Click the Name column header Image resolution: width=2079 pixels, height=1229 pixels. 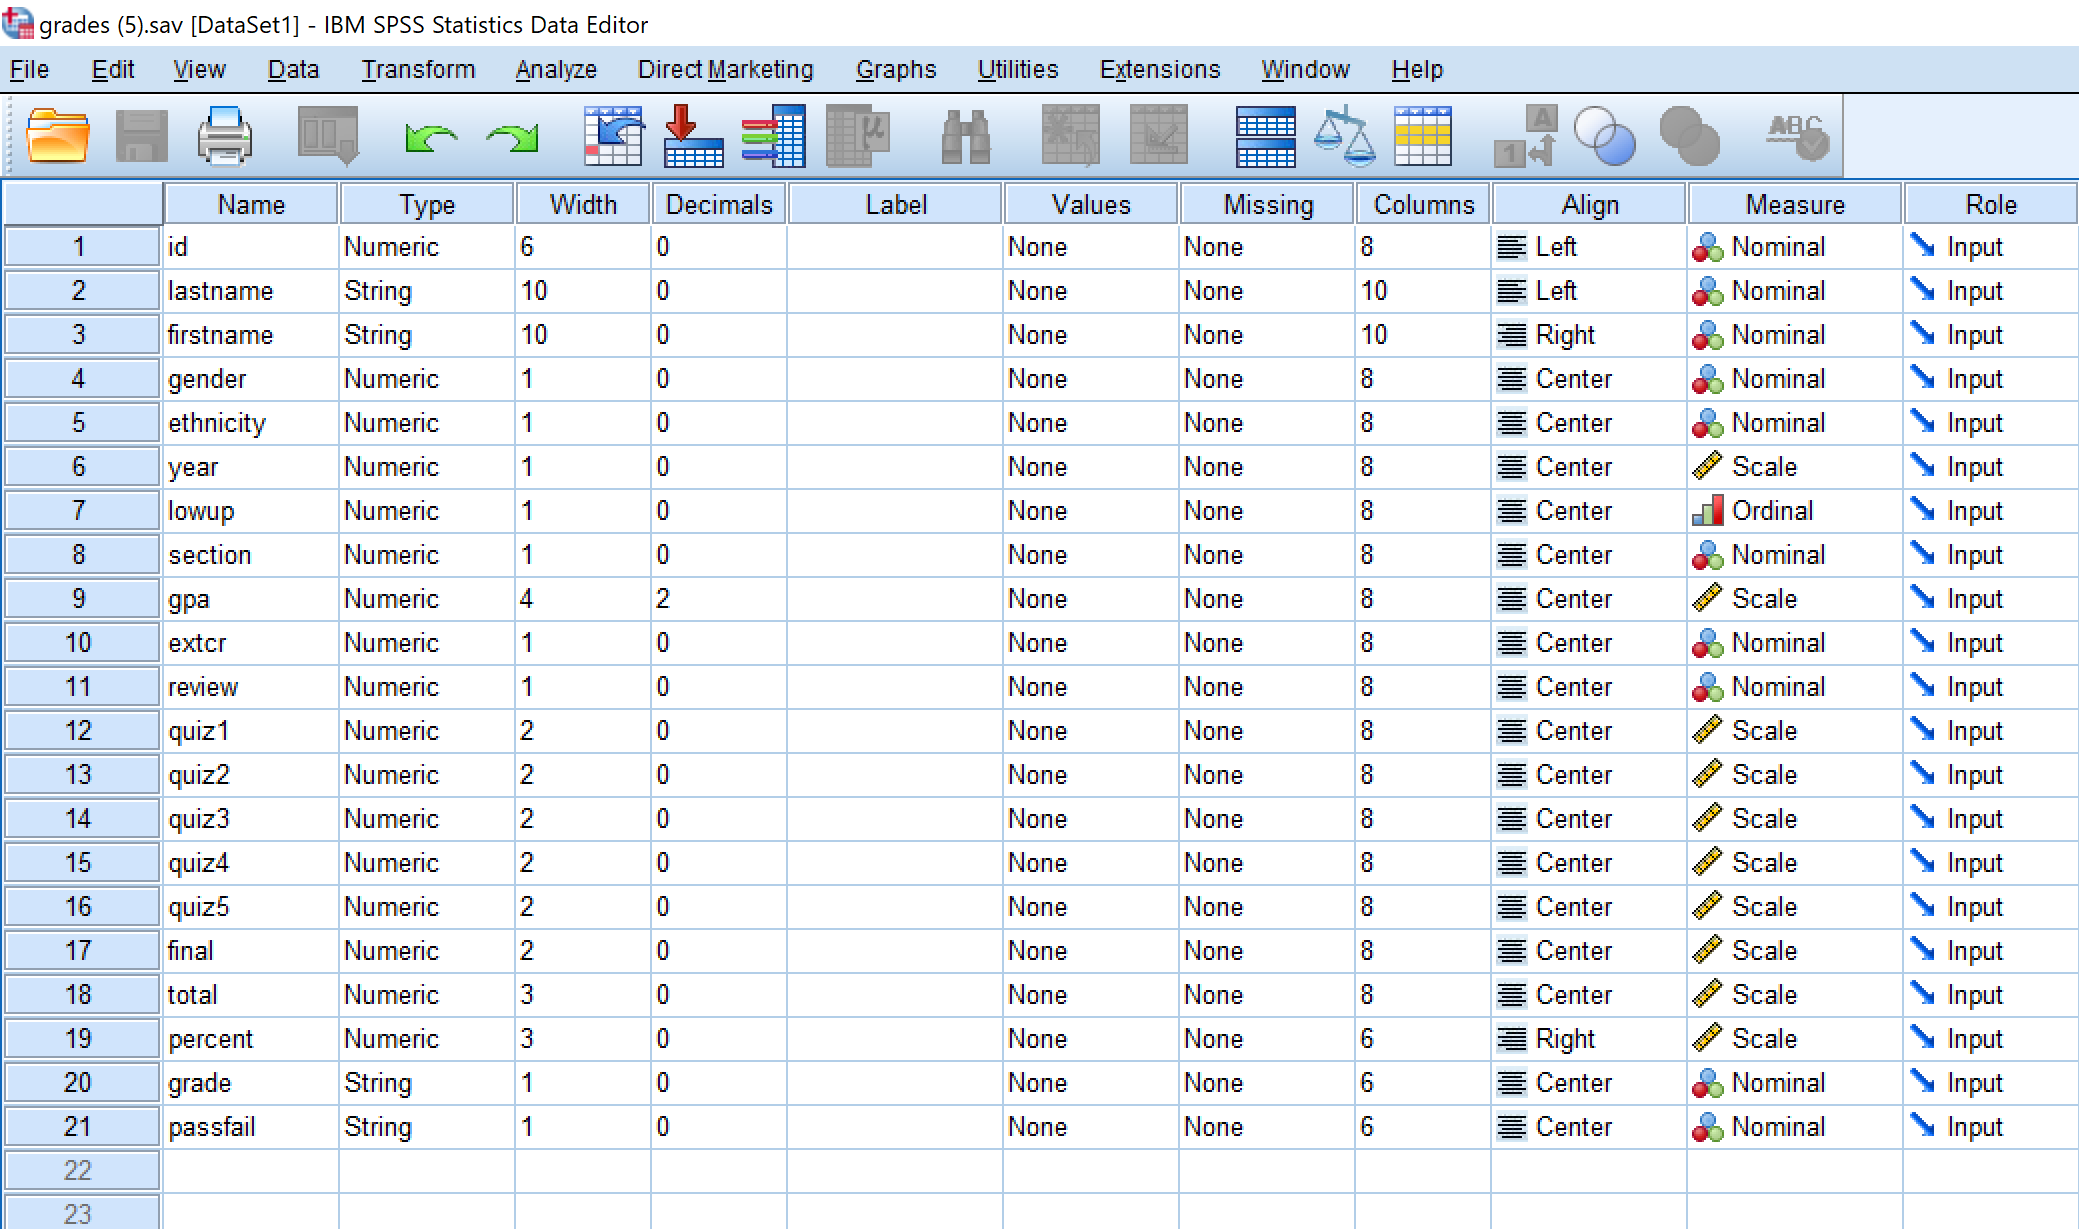(x=251, y=204)
